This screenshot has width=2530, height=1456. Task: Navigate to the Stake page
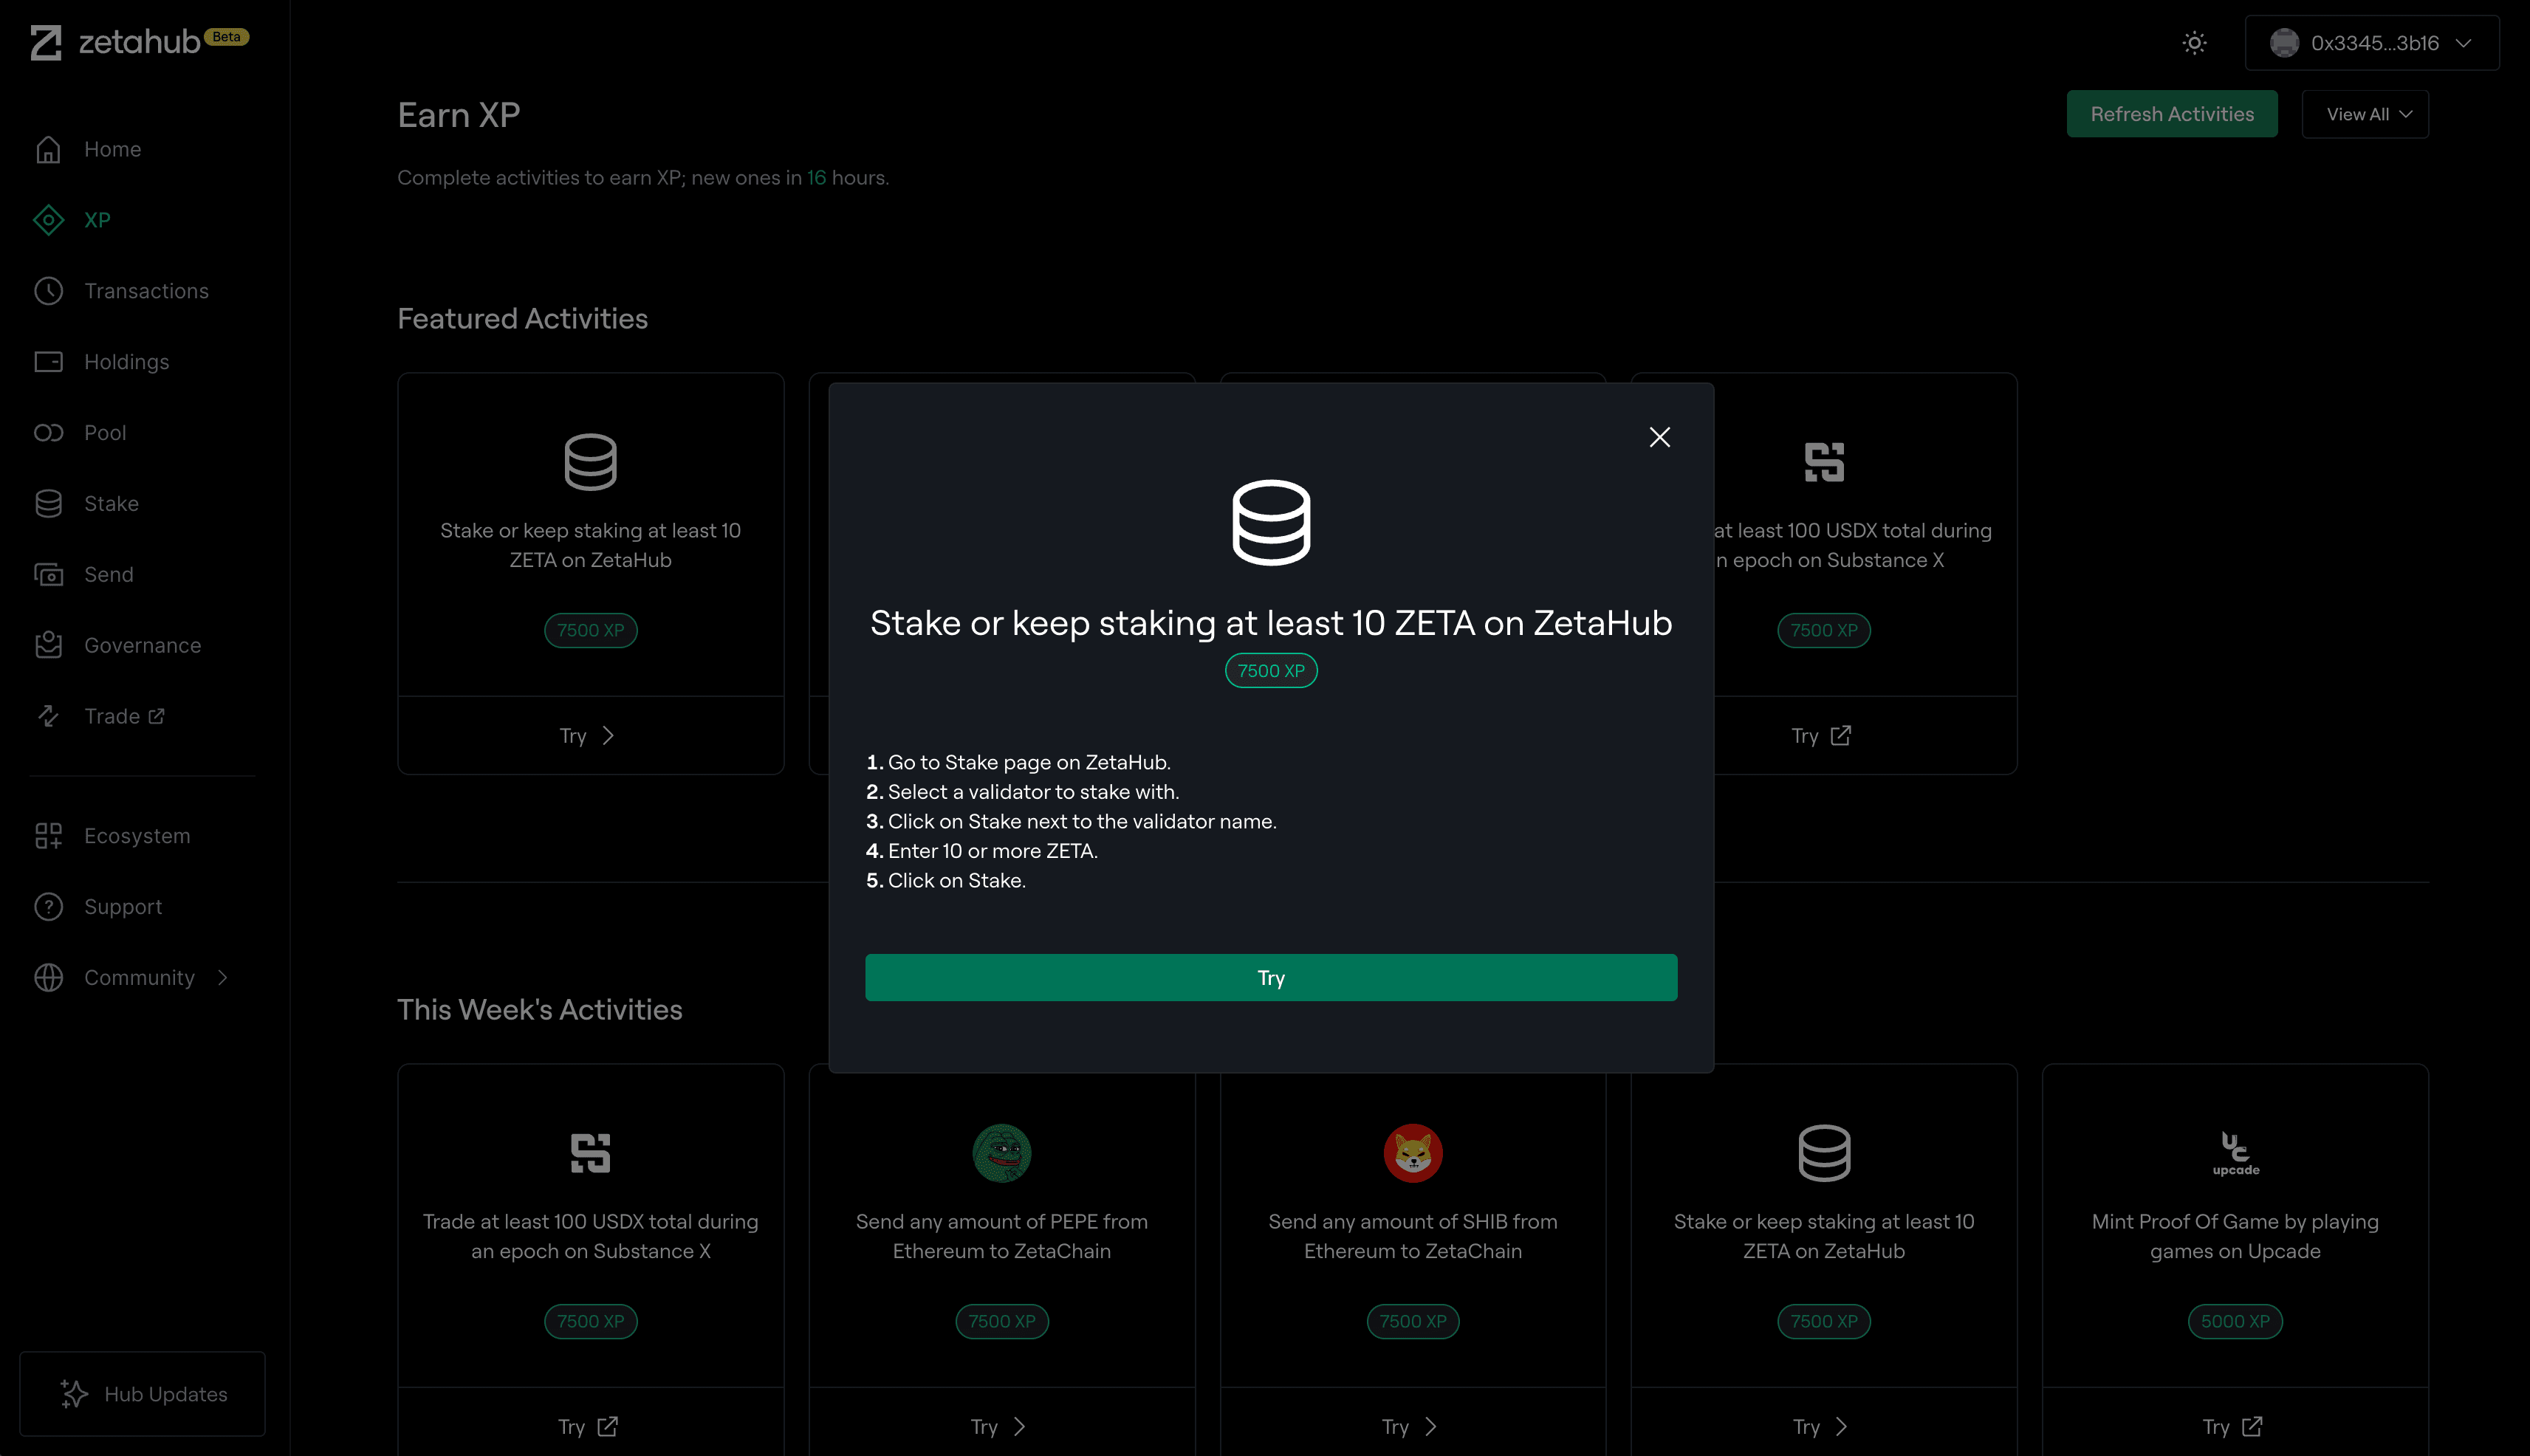point(111,503)
